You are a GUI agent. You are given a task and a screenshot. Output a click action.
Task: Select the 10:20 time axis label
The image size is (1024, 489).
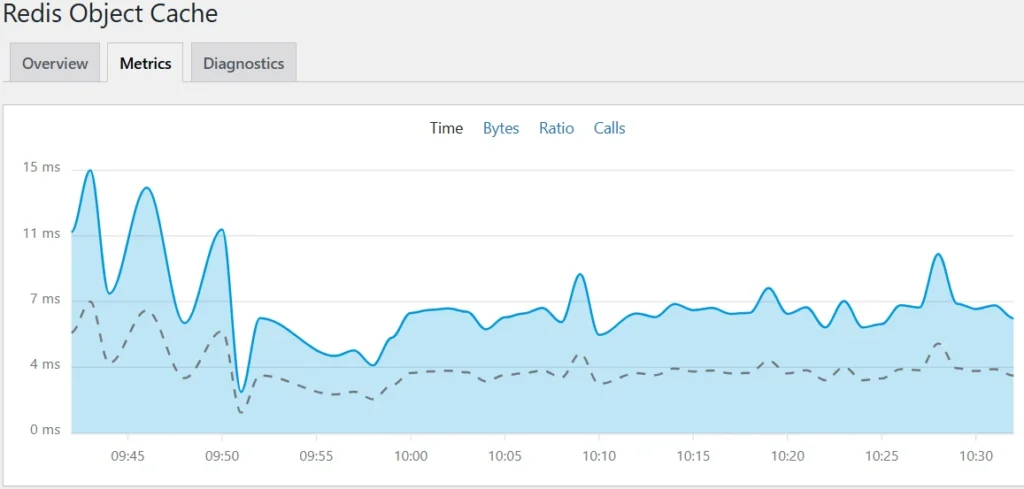click(787, 456)
